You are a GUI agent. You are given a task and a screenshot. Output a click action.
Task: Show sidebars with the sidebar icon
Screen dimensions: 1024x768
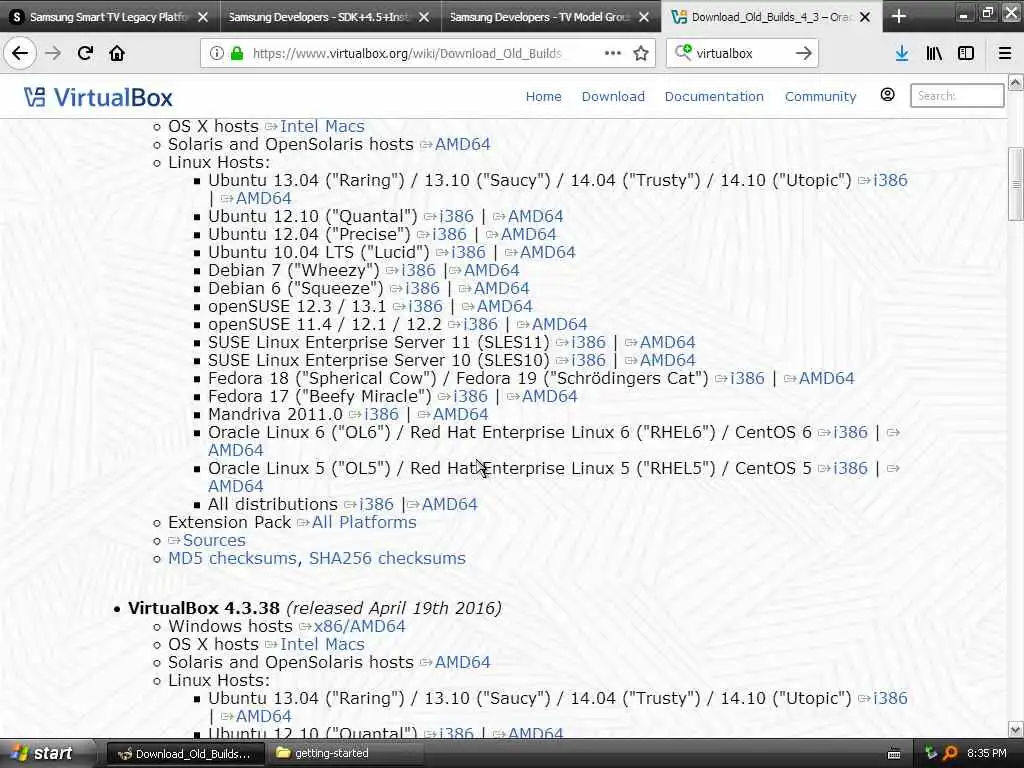click(966, 54)
